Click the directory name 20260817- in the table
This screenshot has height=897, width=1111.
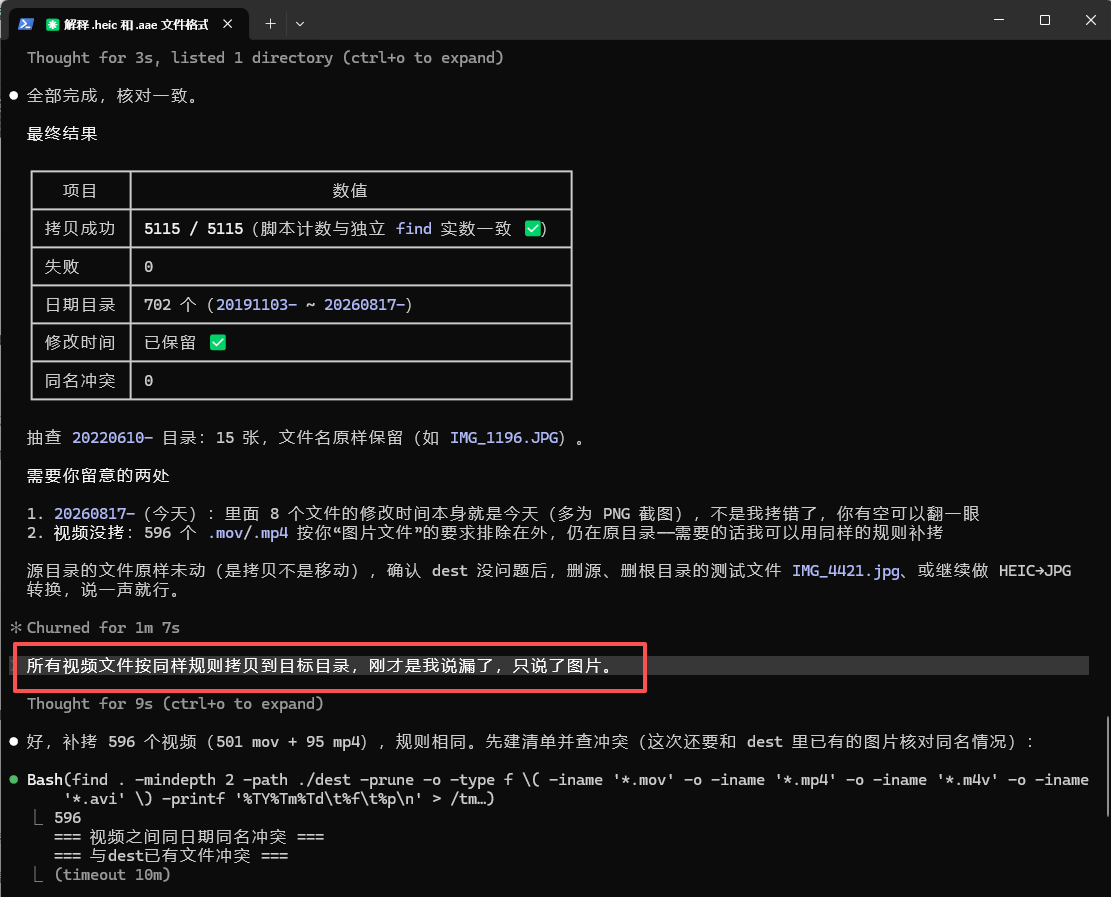364,305
